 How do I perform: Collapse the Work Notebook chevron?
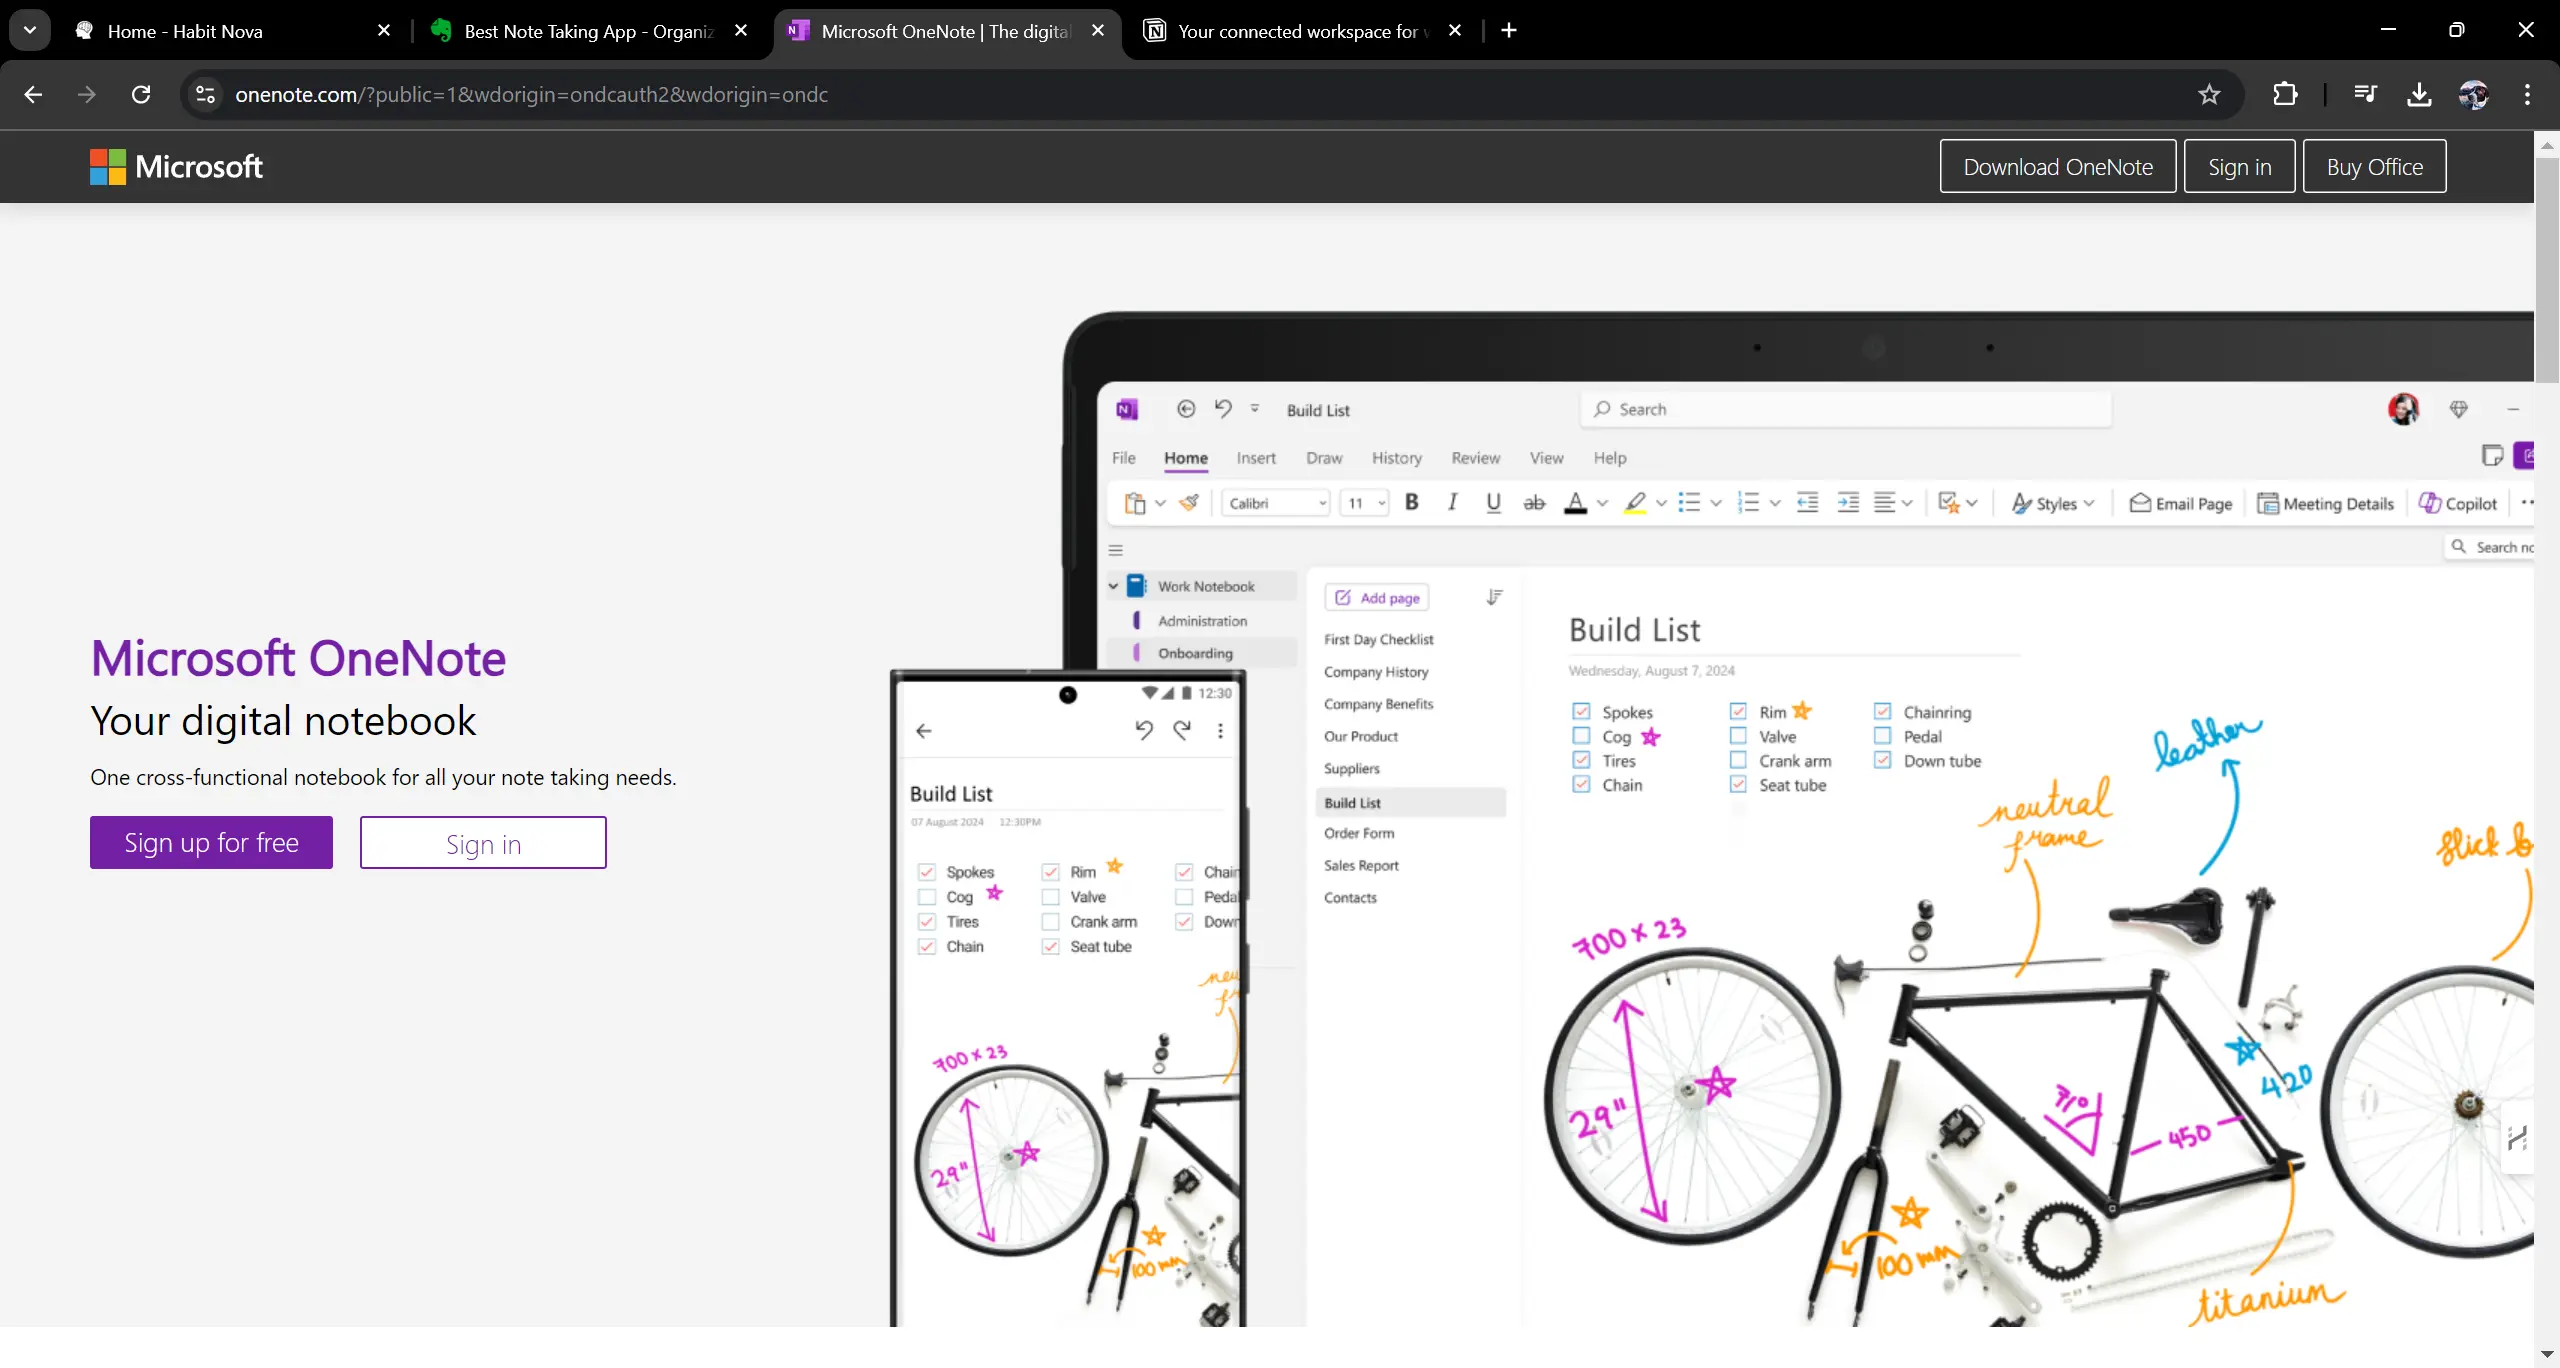(1113, 586)
